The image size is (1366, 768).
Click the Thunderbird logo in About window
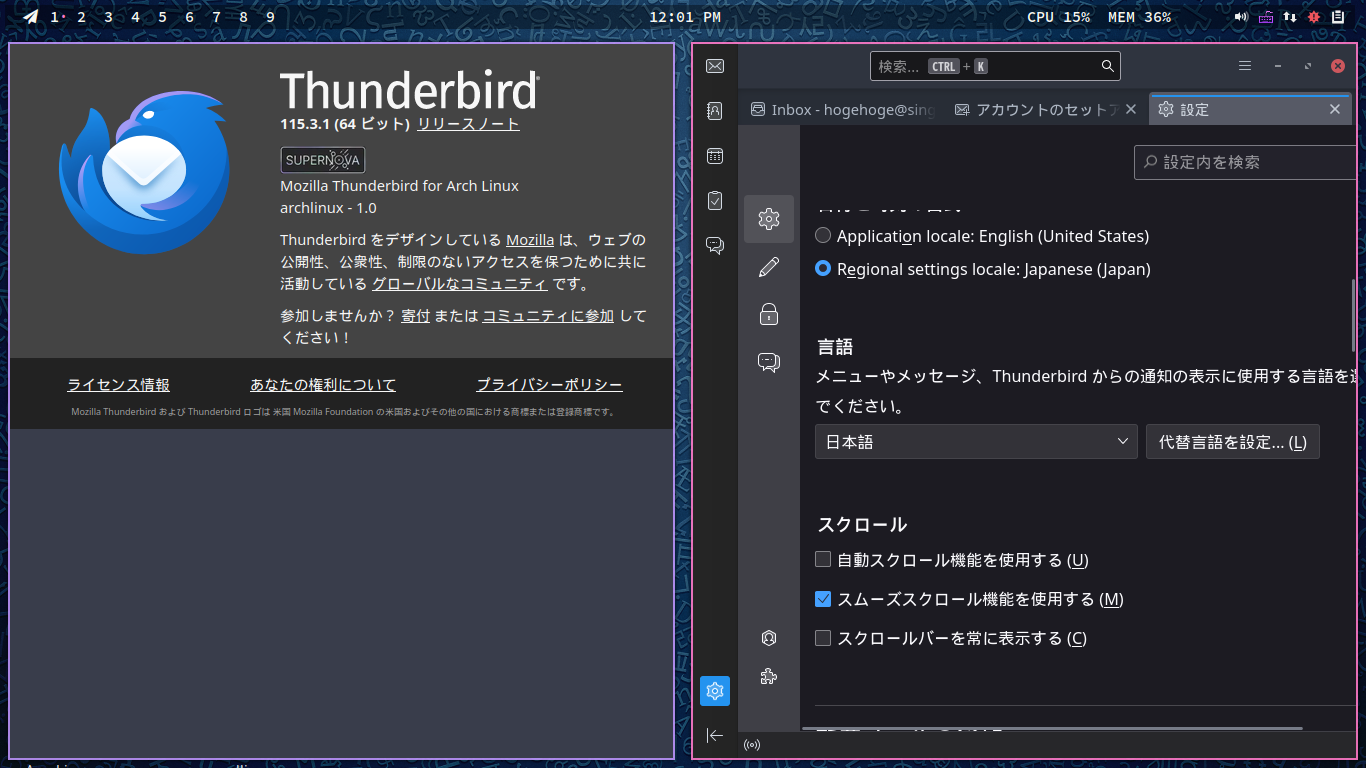[x=143, y=171]
